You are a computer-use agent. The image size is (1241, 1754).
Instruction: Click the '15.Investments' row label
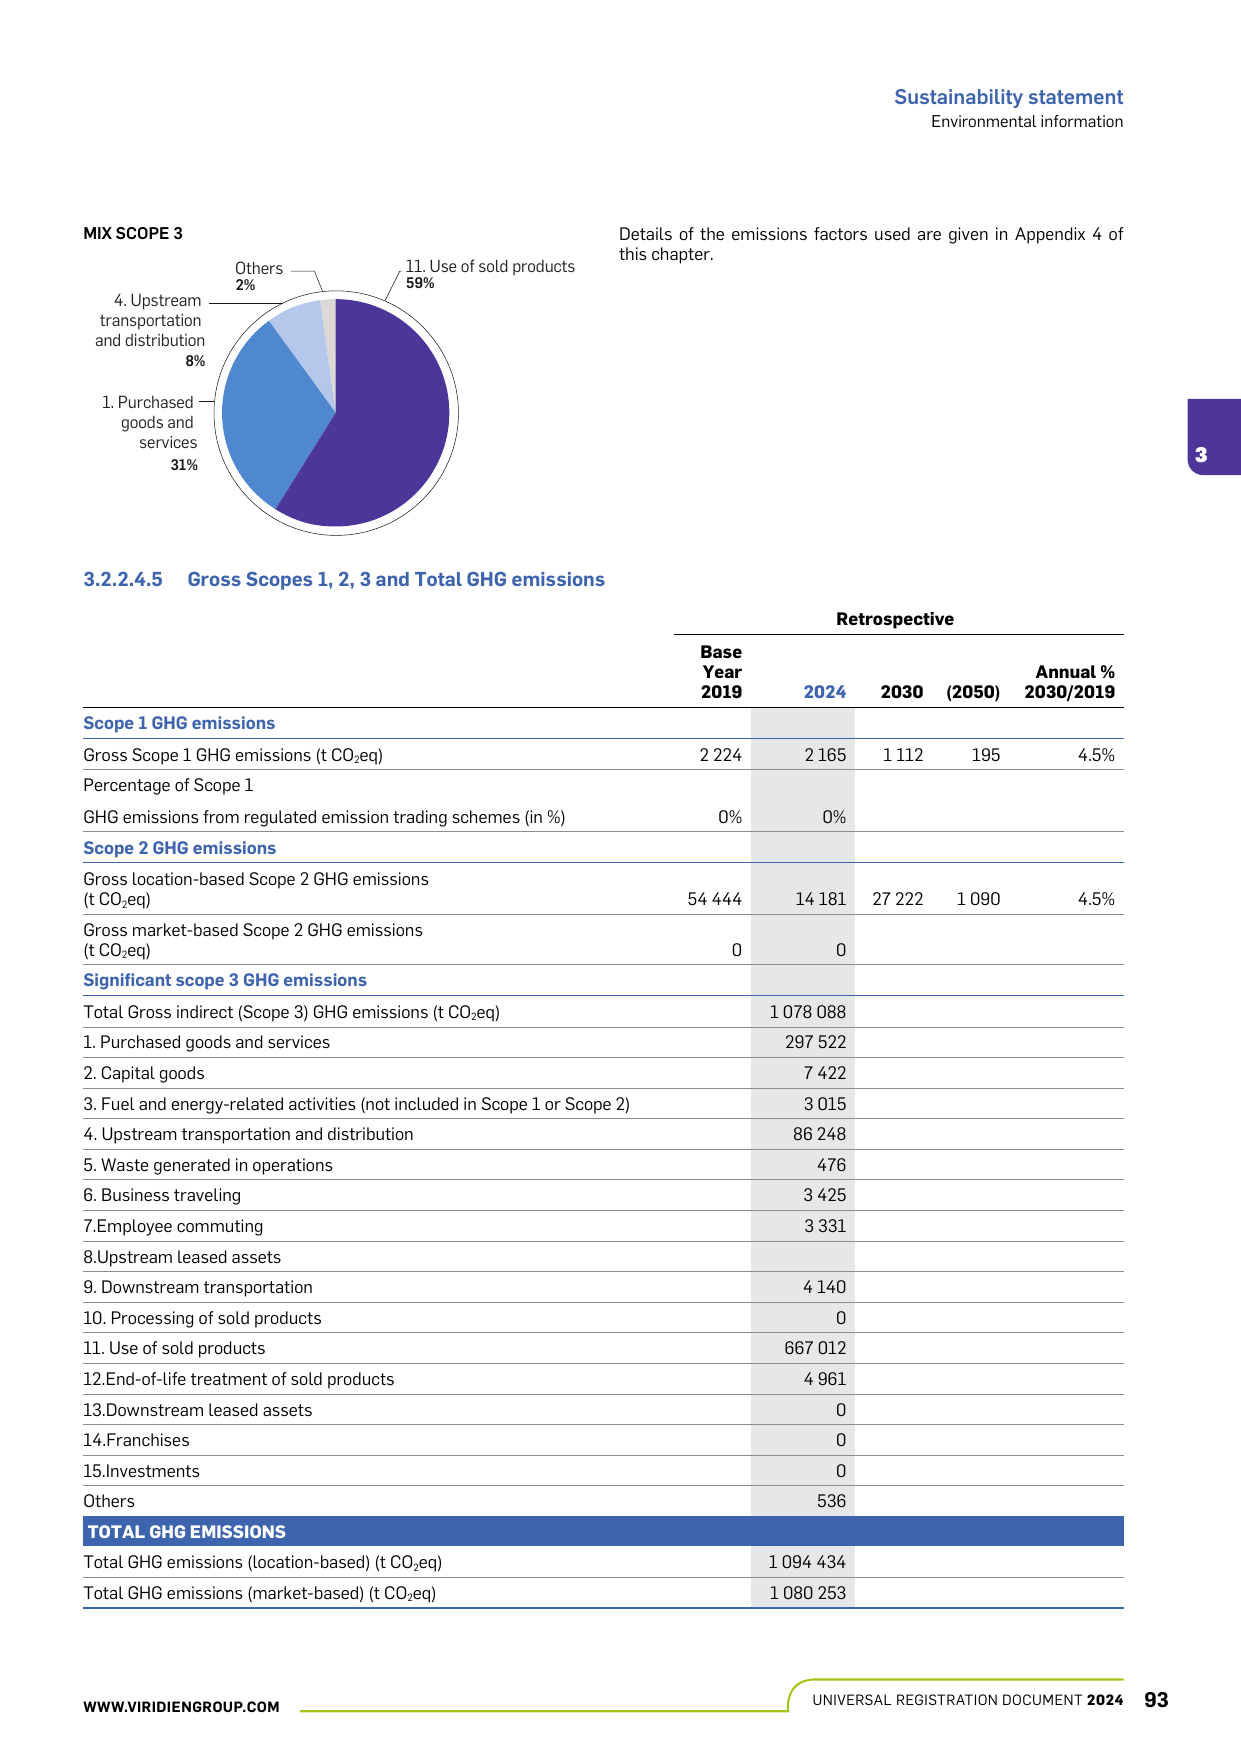141,1471
